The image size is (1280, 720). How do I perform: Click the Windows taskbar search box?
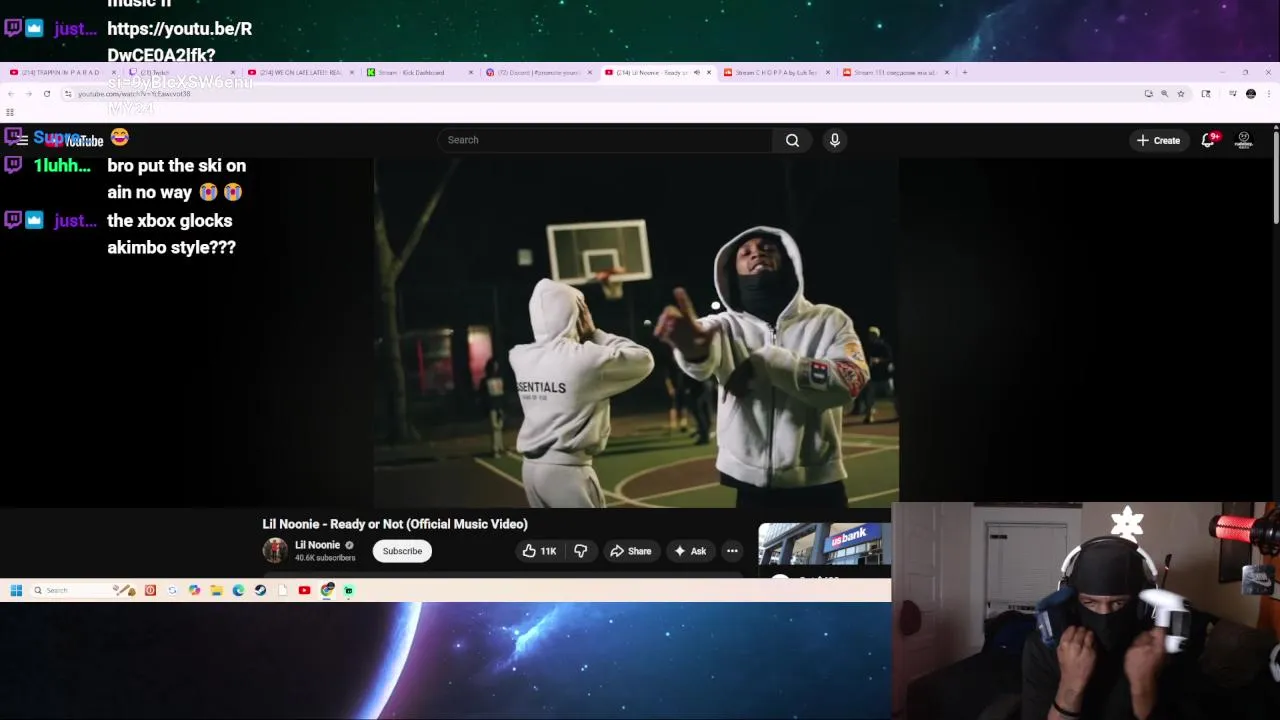pyautogui.click(x=82, y=590)
